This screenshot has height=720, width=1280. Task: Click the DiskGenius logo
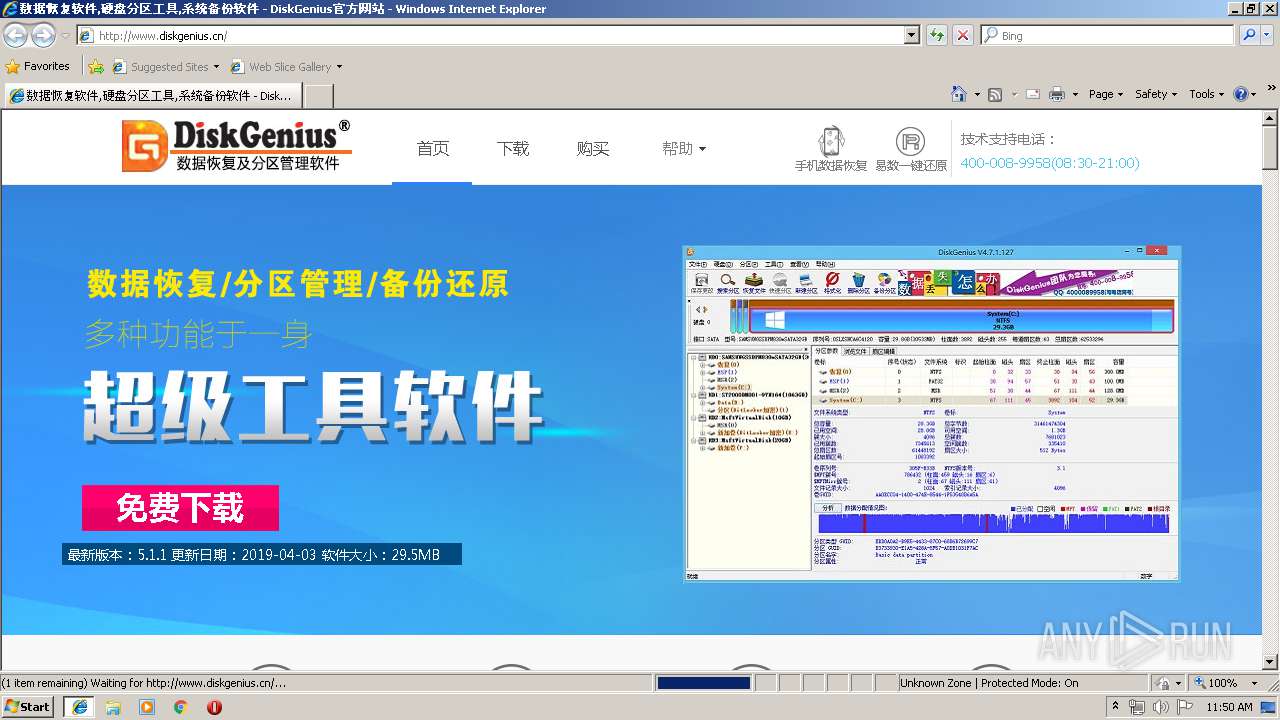tap(236, 146)
